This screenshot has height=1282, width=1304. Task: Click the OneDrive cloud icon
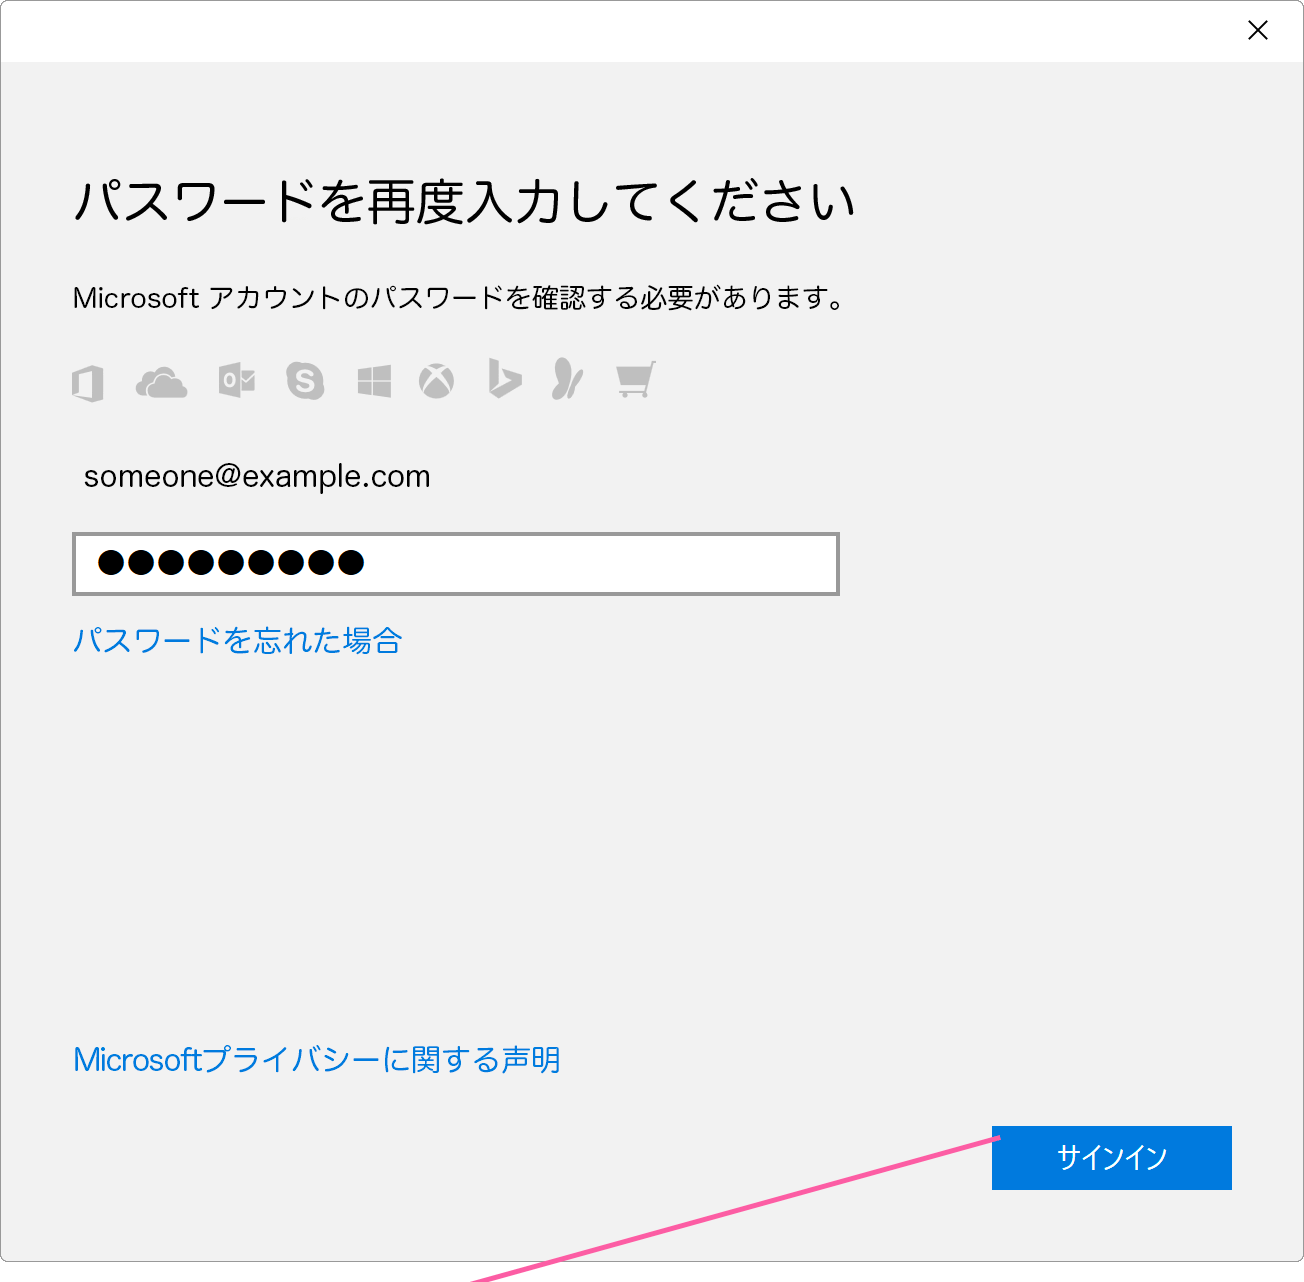pyautogui.click(x=161, y=383)
